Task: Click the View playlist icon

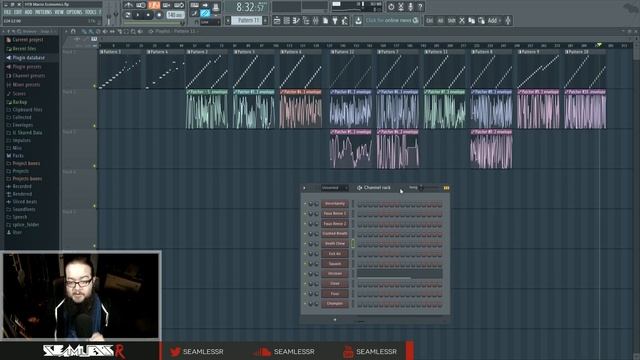Action: [277, 20]
